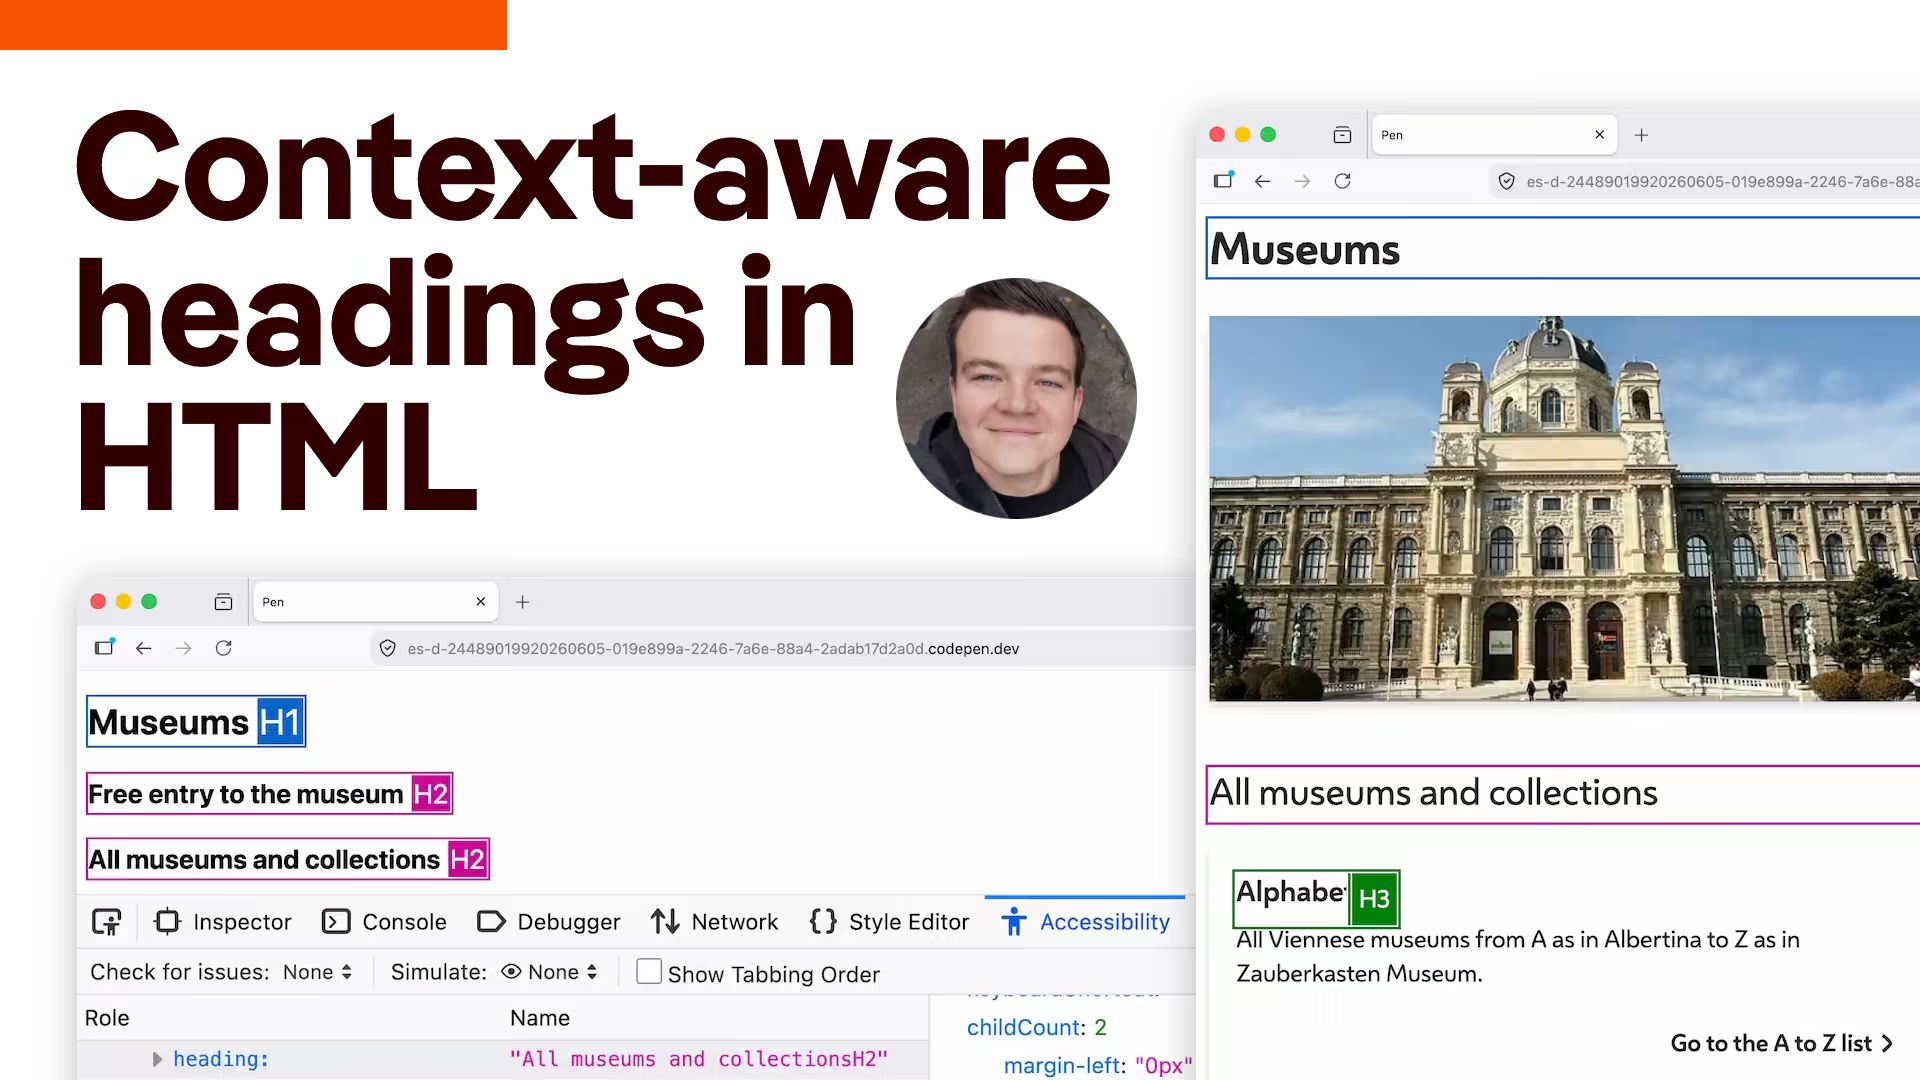
Task: Open the Inspector tab
Action: click(223, 922)
